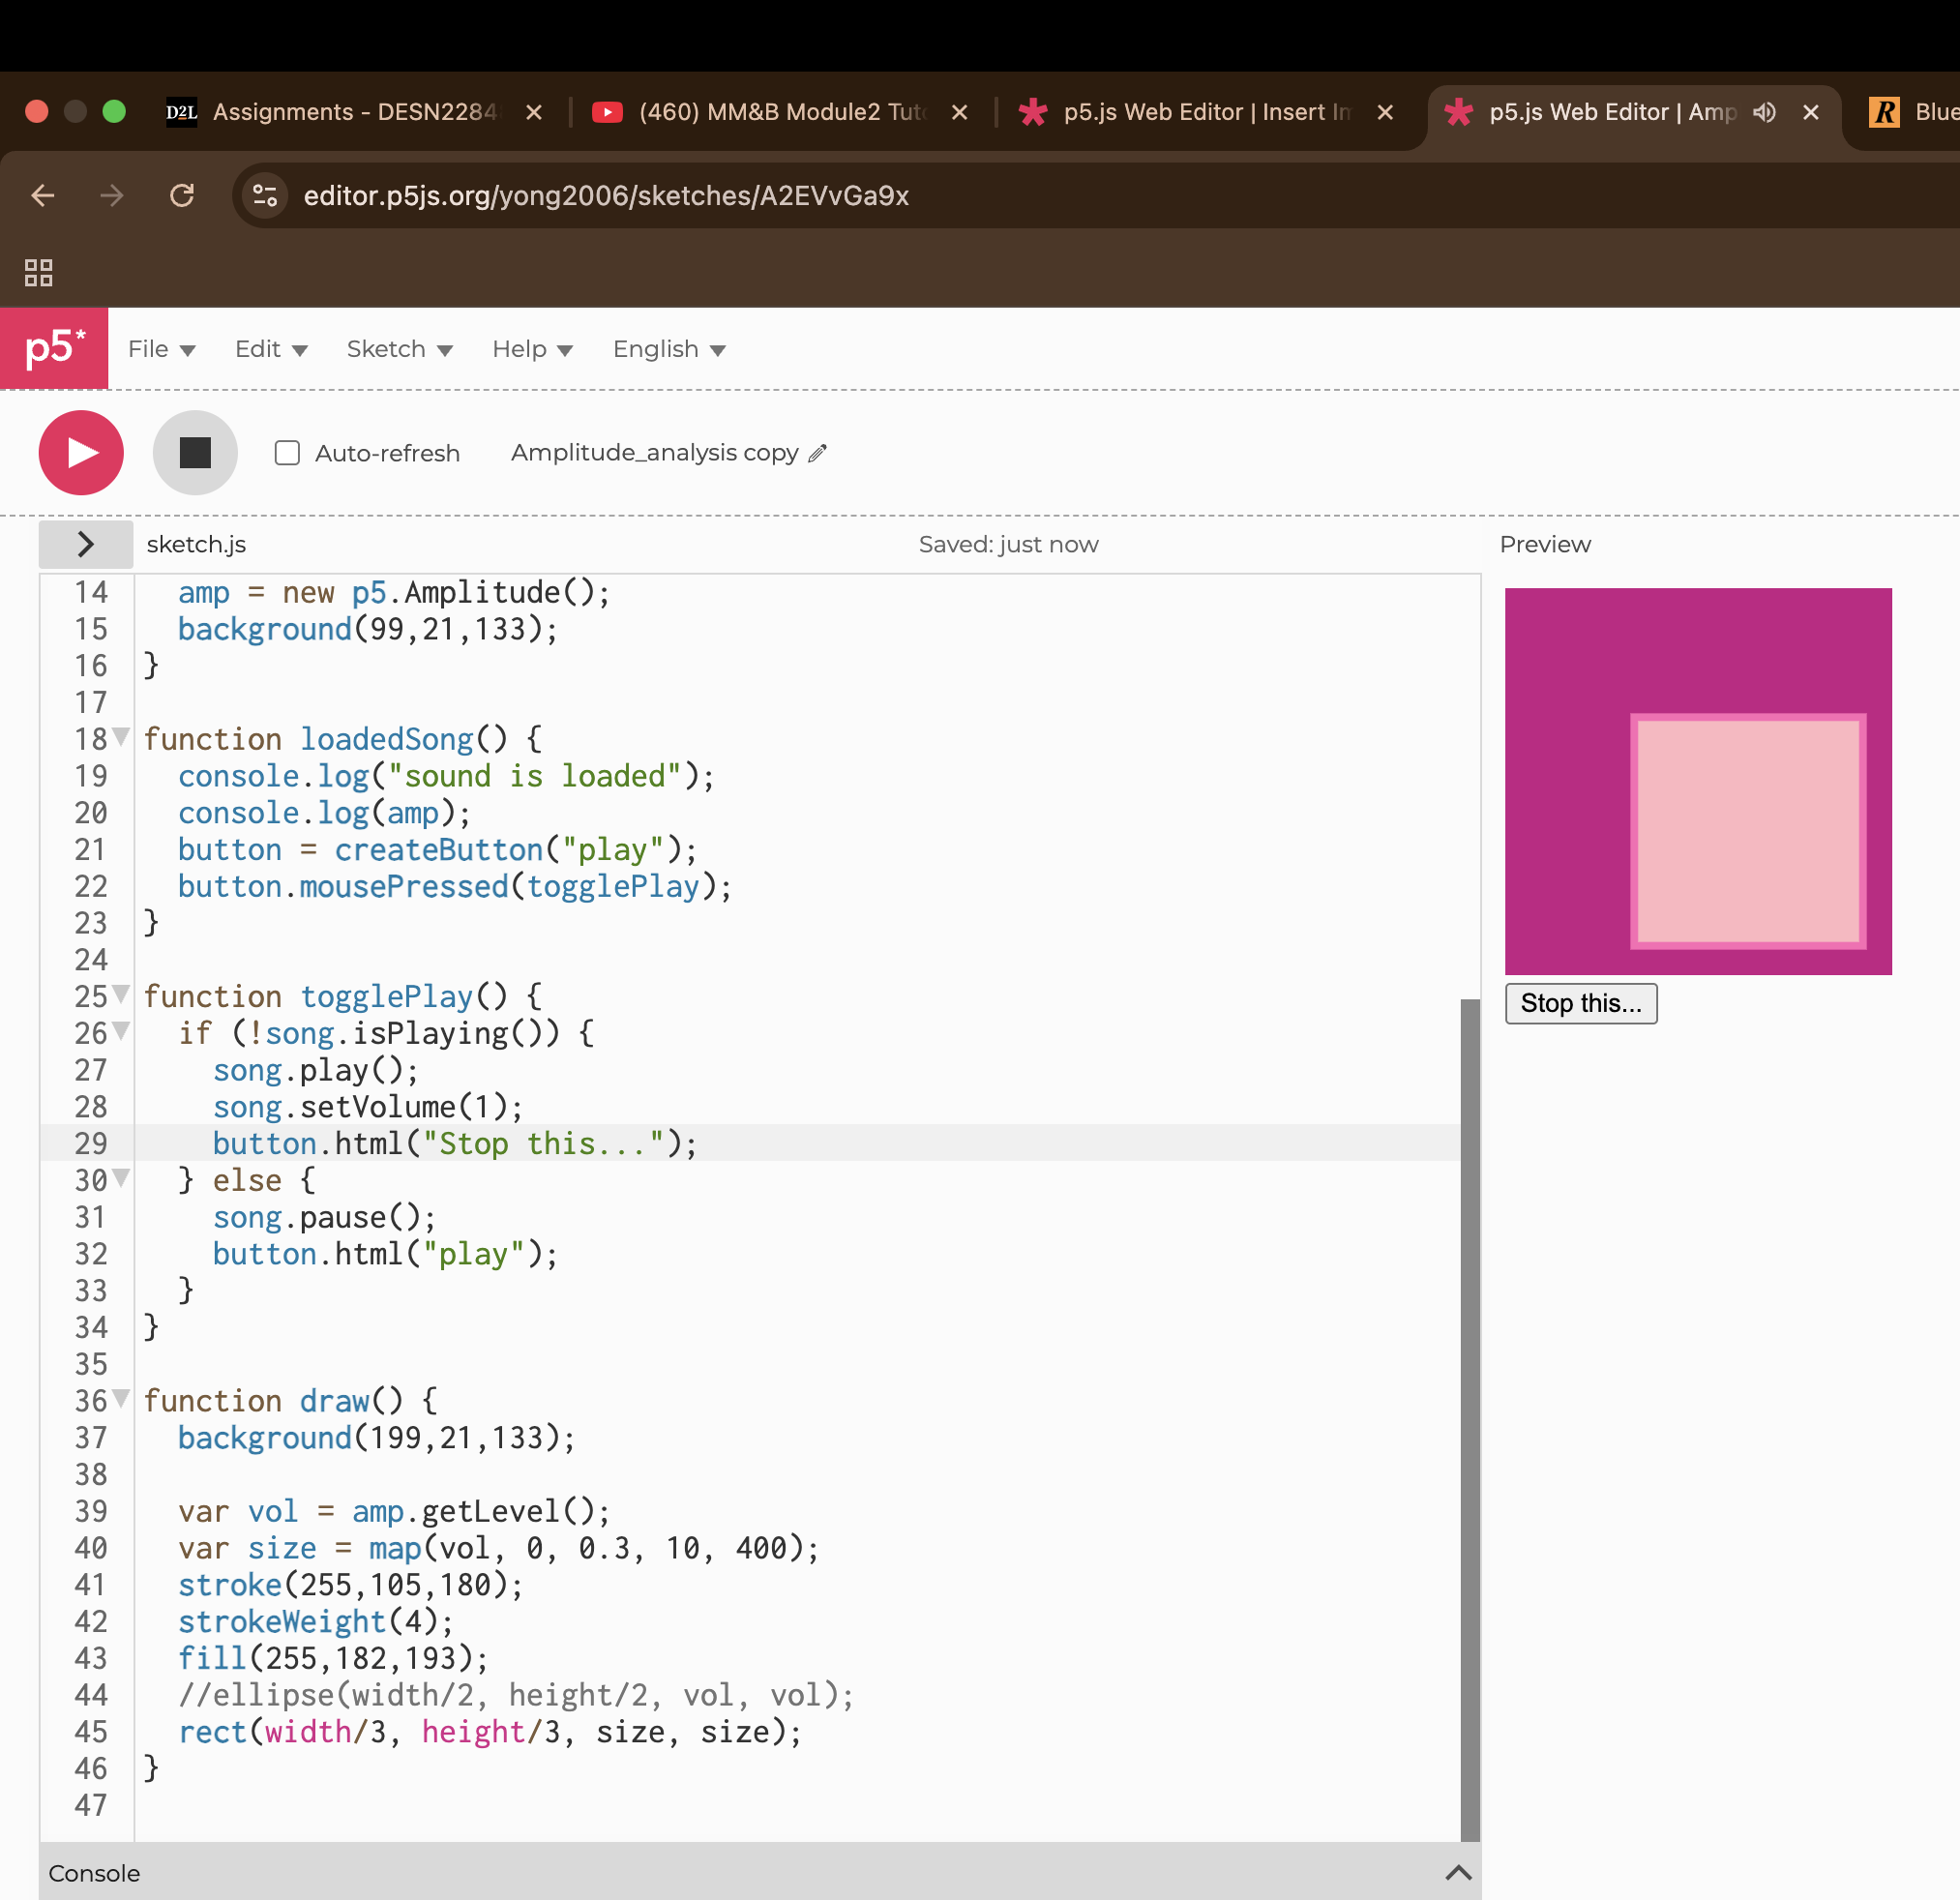
Task: Open the Edit menu
Action: click(271, 349)
